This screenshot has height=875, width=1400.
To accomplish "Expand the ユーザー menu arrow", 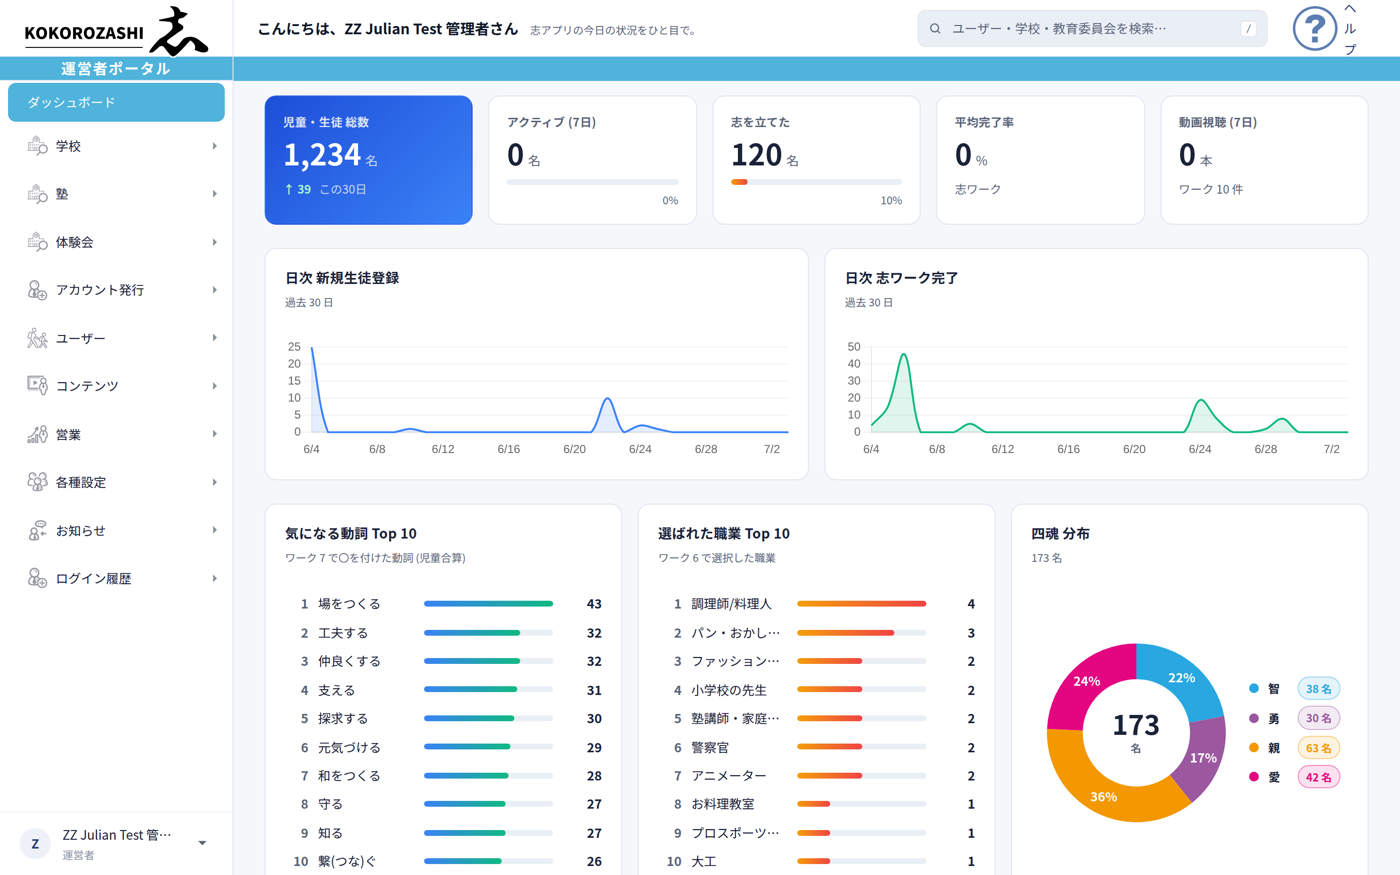I will point(214,338).
